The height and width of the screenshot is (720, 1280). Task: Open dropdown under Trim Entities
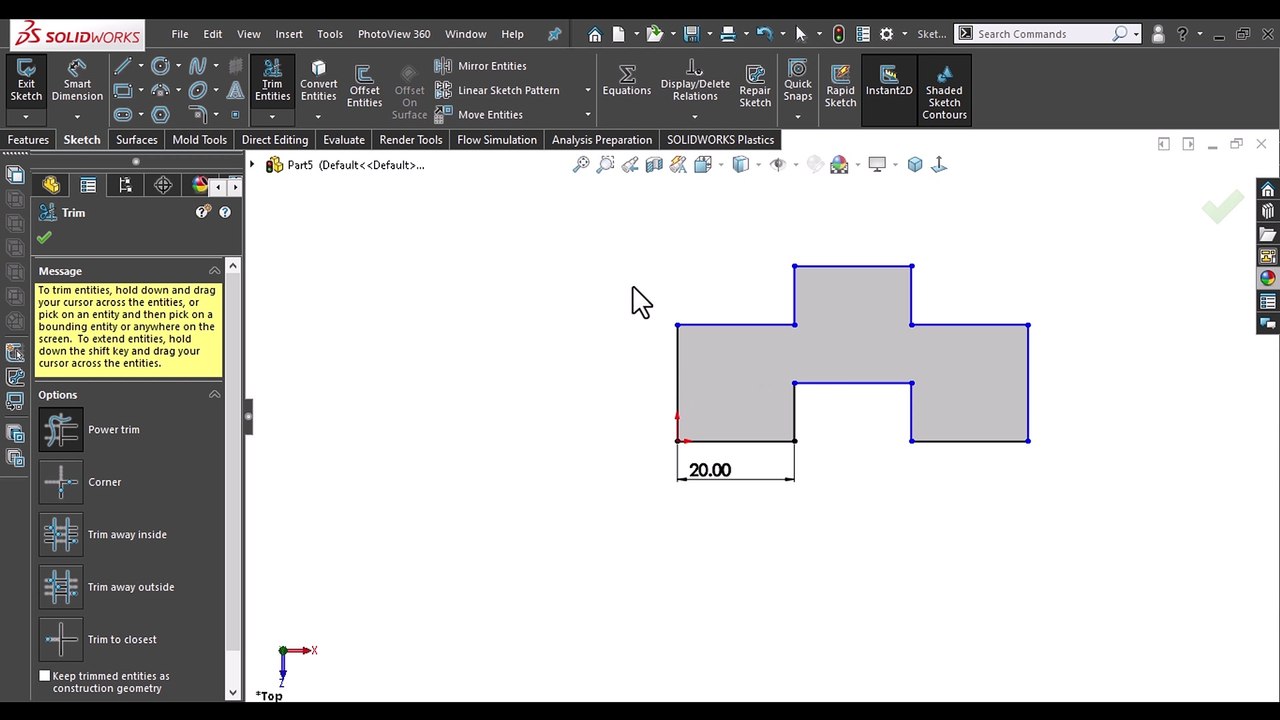coord(272,117)
